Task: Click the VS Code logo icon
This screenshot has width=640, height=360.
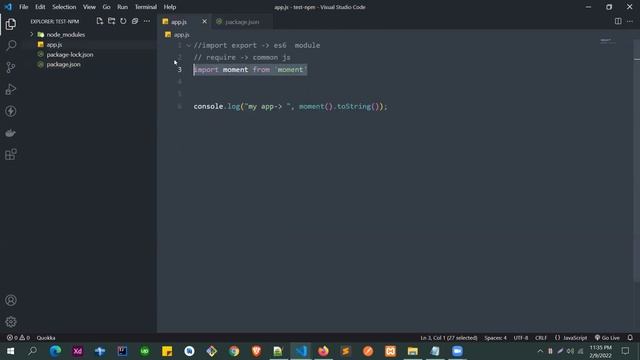Action: (x=8, y=7)
